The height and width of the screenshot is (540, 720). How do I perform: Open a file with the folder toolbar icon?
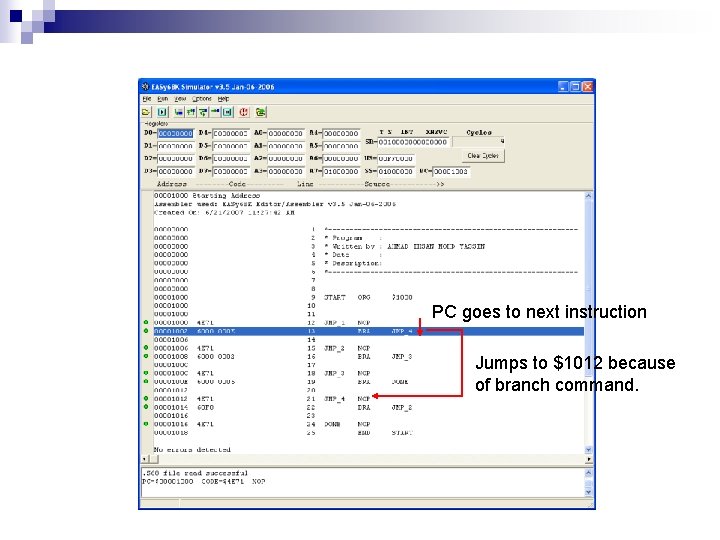click(146, 112)
